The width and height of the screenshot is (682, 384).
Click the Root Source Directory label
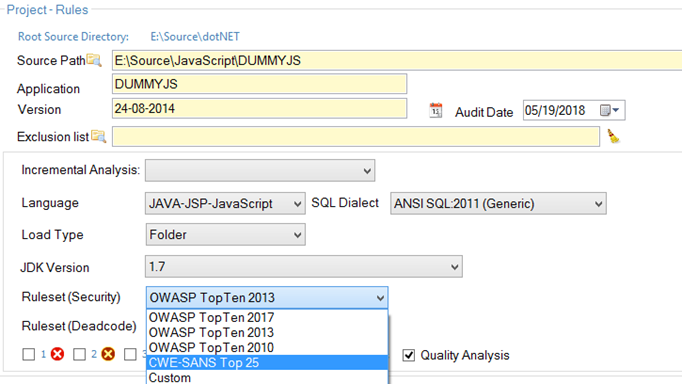pos(73,37)
